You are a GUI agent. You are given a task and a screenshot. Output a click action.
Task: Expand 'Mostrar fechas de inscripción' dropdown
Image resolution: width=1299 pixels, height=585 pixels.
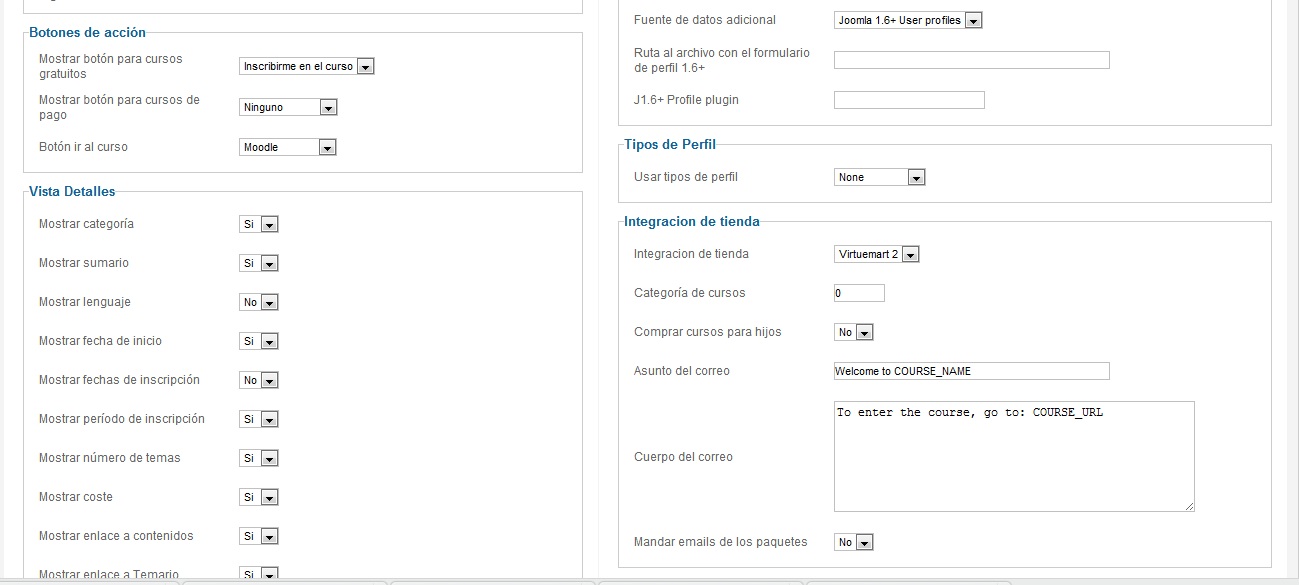pos(258,381)
